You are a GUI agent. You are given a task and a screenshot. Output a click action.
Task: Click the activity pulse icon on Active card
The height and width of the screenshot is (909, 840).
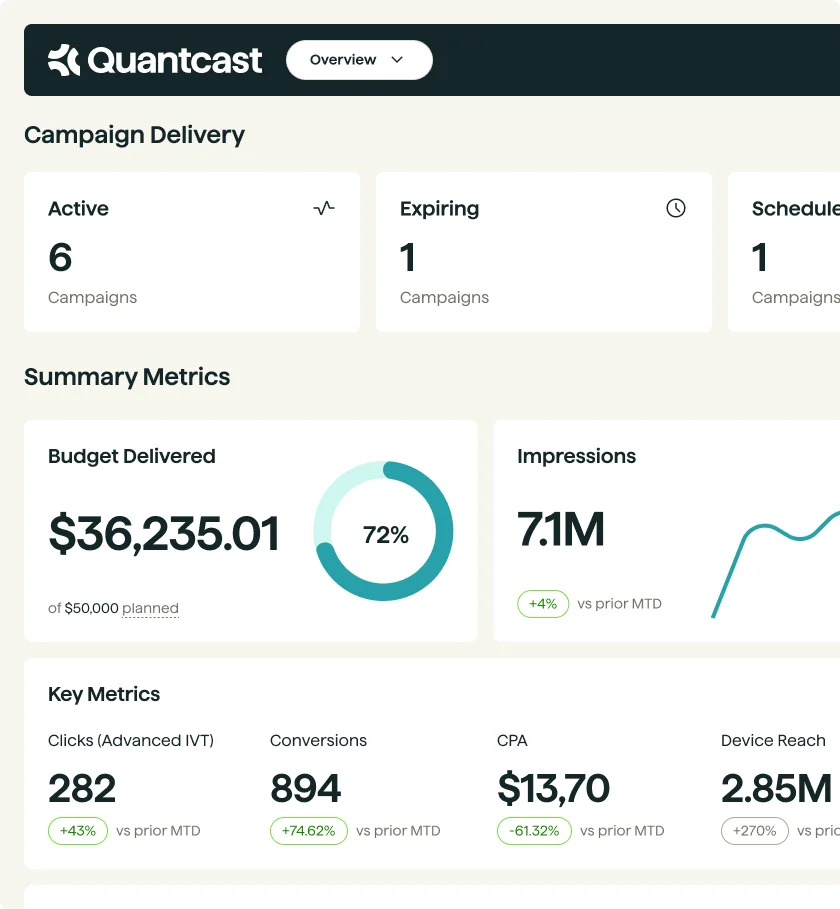[x=324, y=208]
